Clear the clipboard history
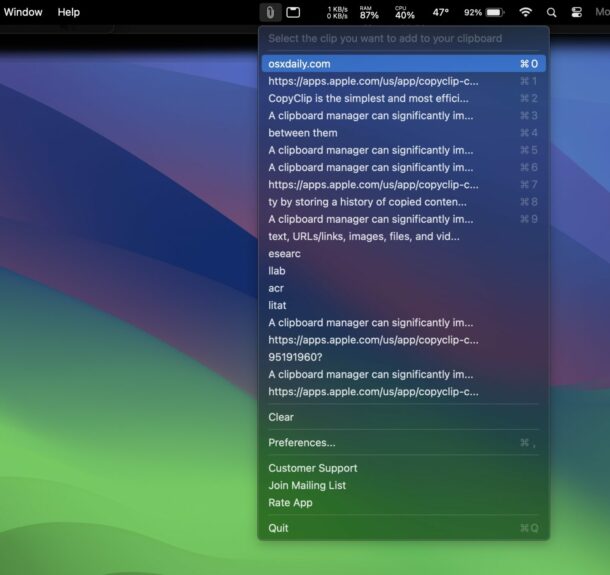Screen dimensions: 610x575 pyautogui.click(x=281, y=417)
